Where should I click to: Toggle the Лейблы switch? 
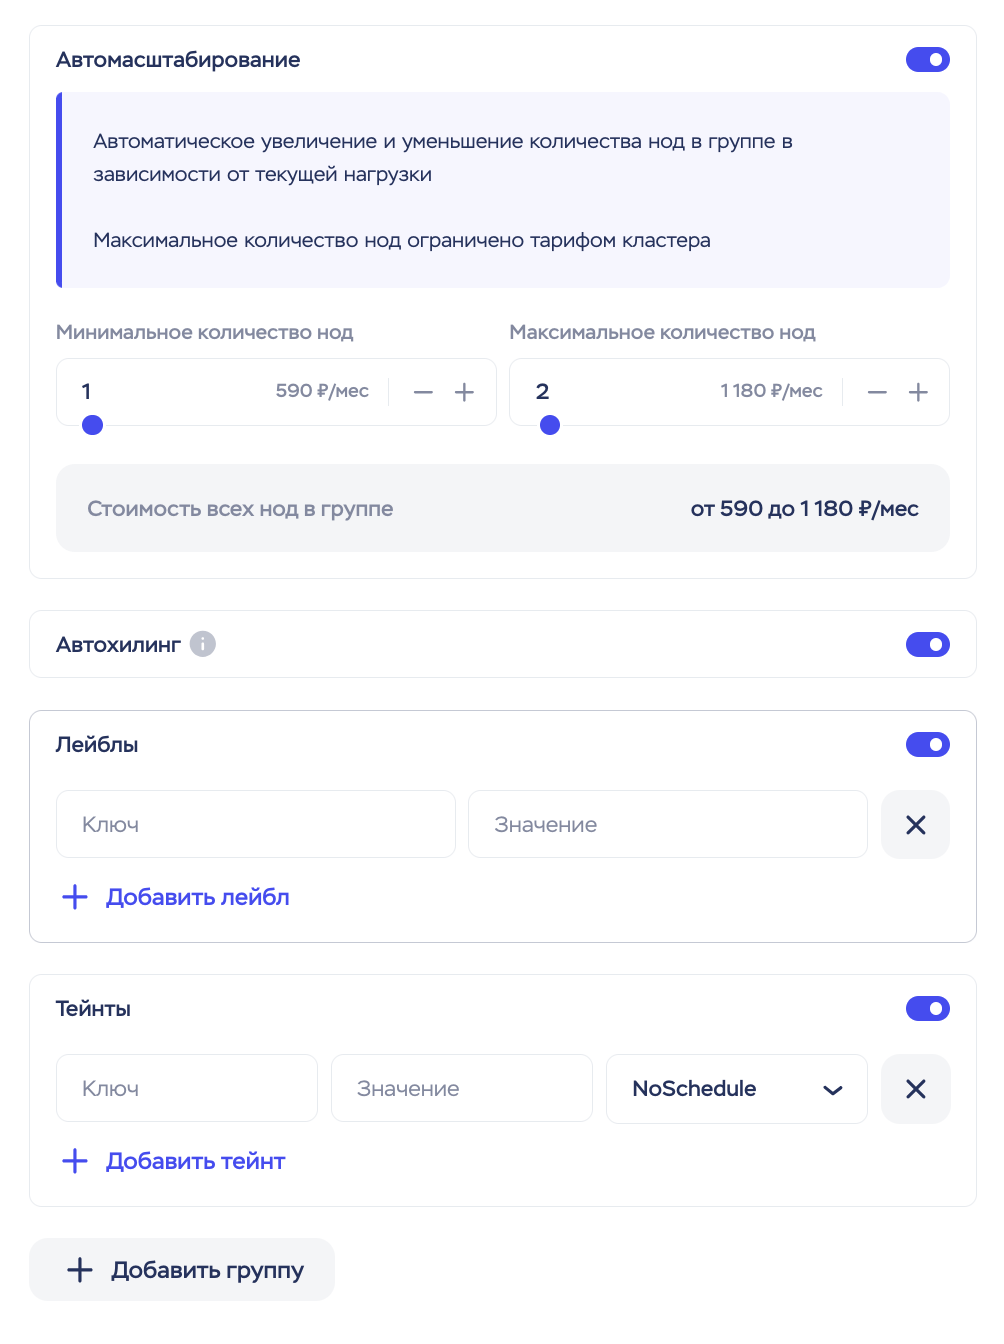(x=928, y=745)
